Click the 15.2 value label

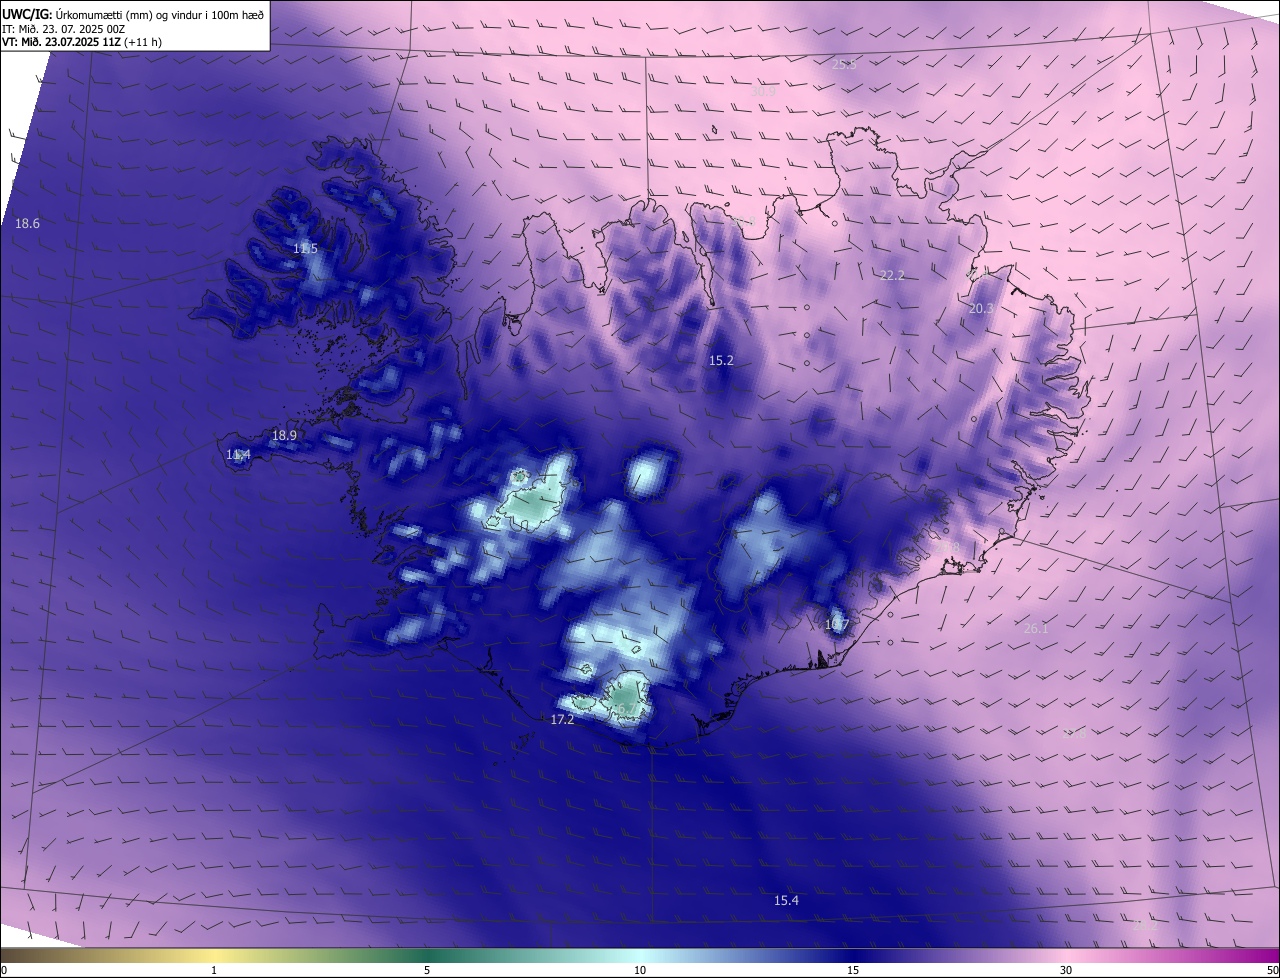tap(721, 360)
